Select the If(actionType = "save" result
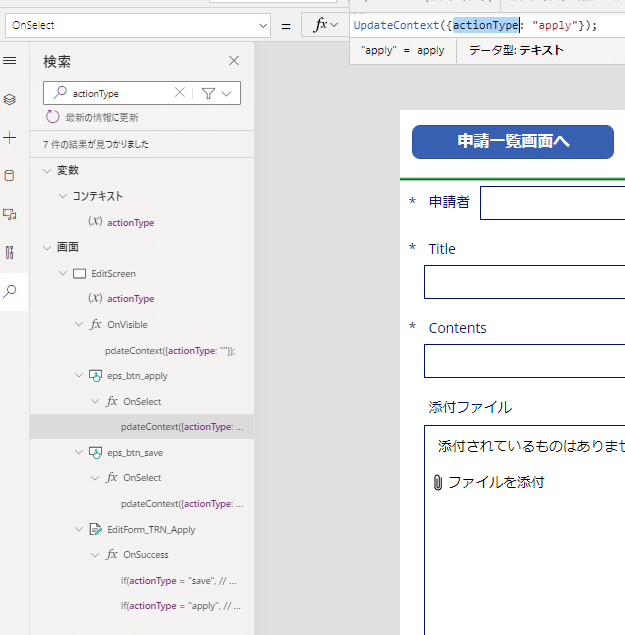 178,581
